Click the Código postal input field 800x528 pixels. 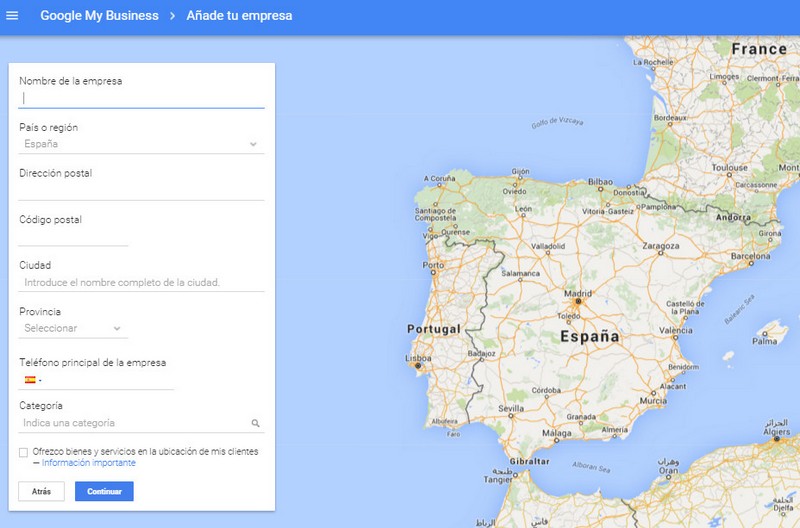73,236
